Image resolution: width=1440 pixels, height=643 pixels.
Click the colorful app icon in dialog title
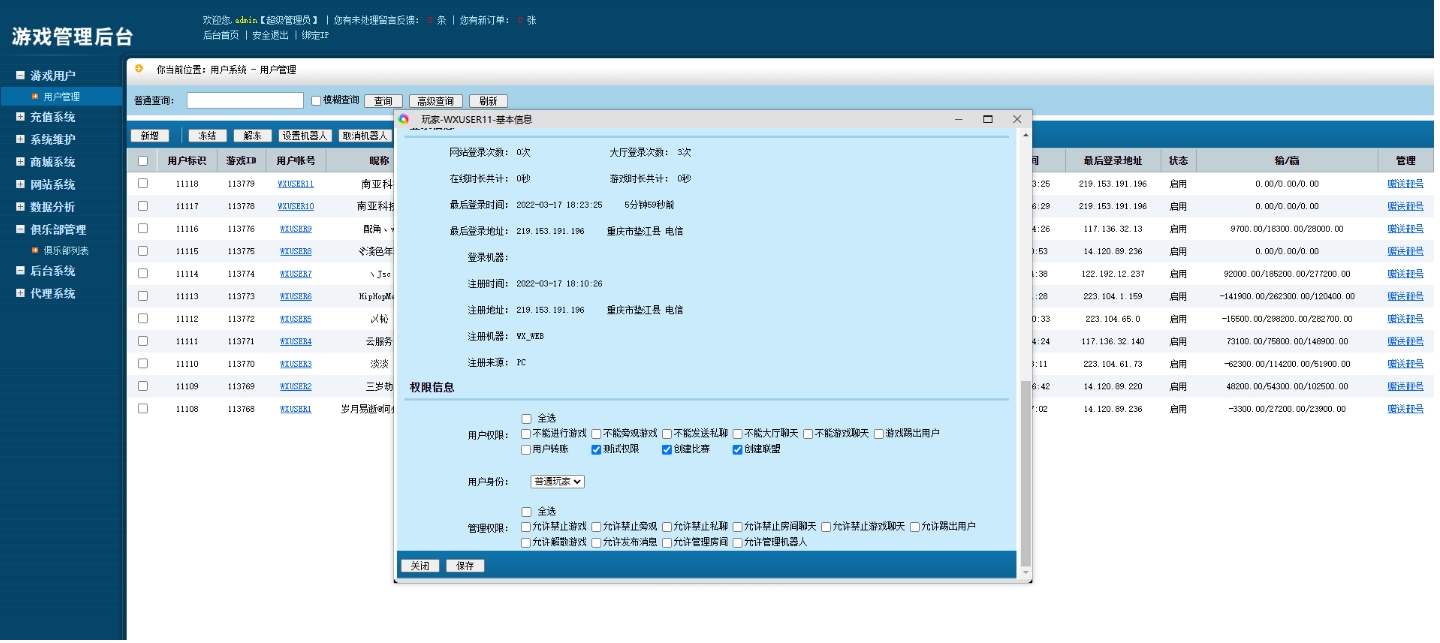404,119
